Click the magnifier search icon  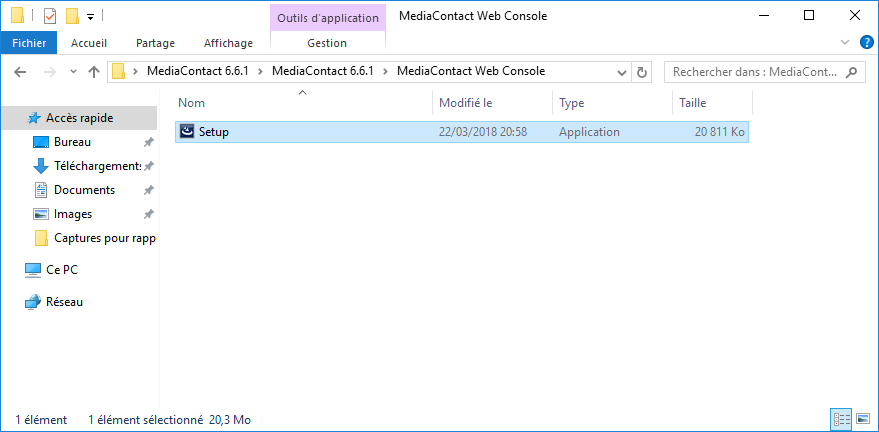pos(852,72)
